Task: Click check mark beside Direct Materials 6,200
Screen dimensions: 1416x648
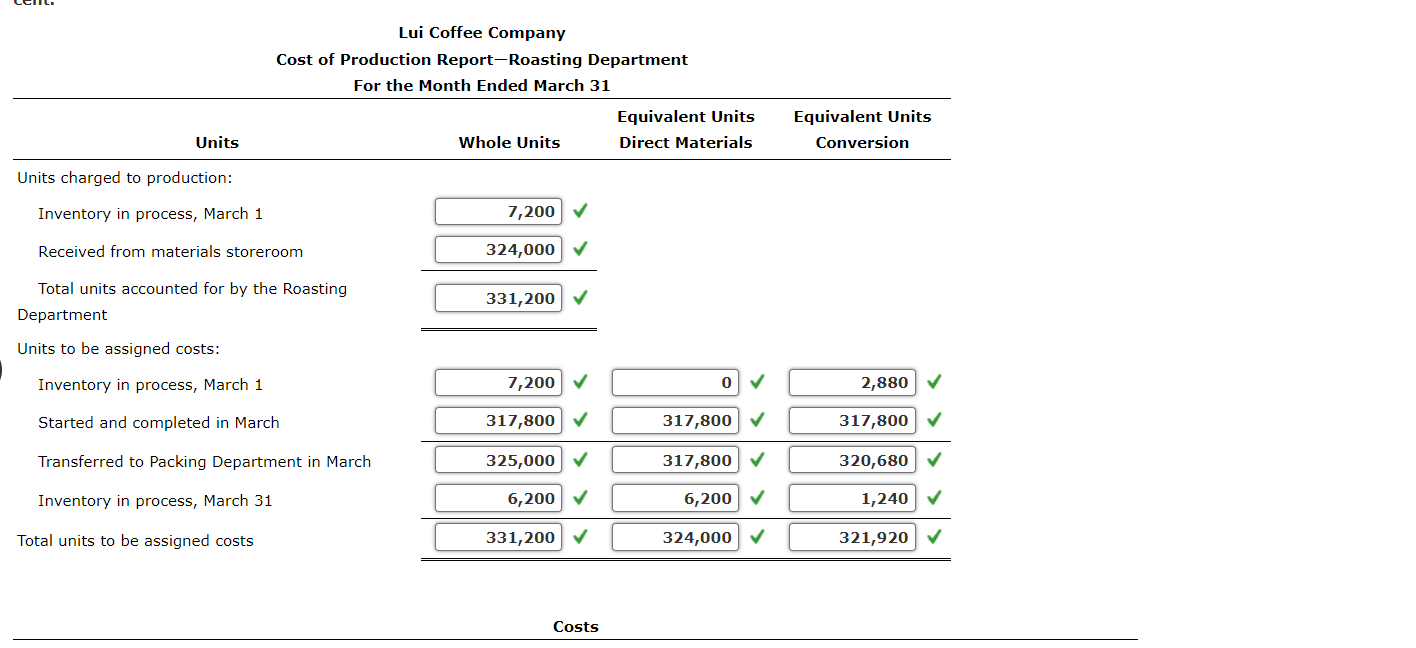Action: click(757, 498)
